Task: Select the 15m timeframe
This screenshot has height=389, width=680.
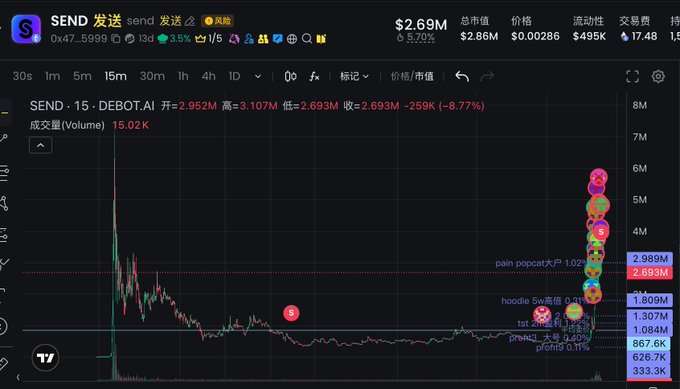Action: click(x=115, y=76)
